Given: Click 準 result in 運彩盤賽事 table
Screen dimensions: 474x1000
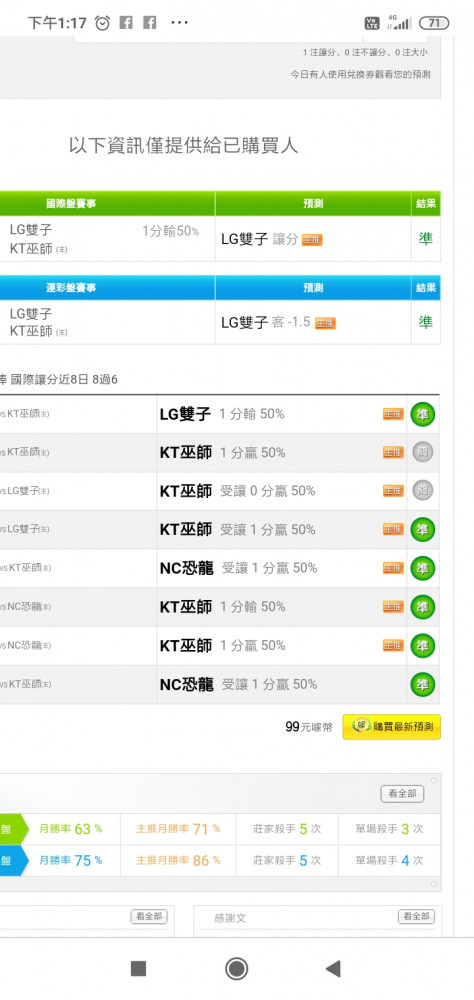Looking at the screenshot, I should (426, 322).
